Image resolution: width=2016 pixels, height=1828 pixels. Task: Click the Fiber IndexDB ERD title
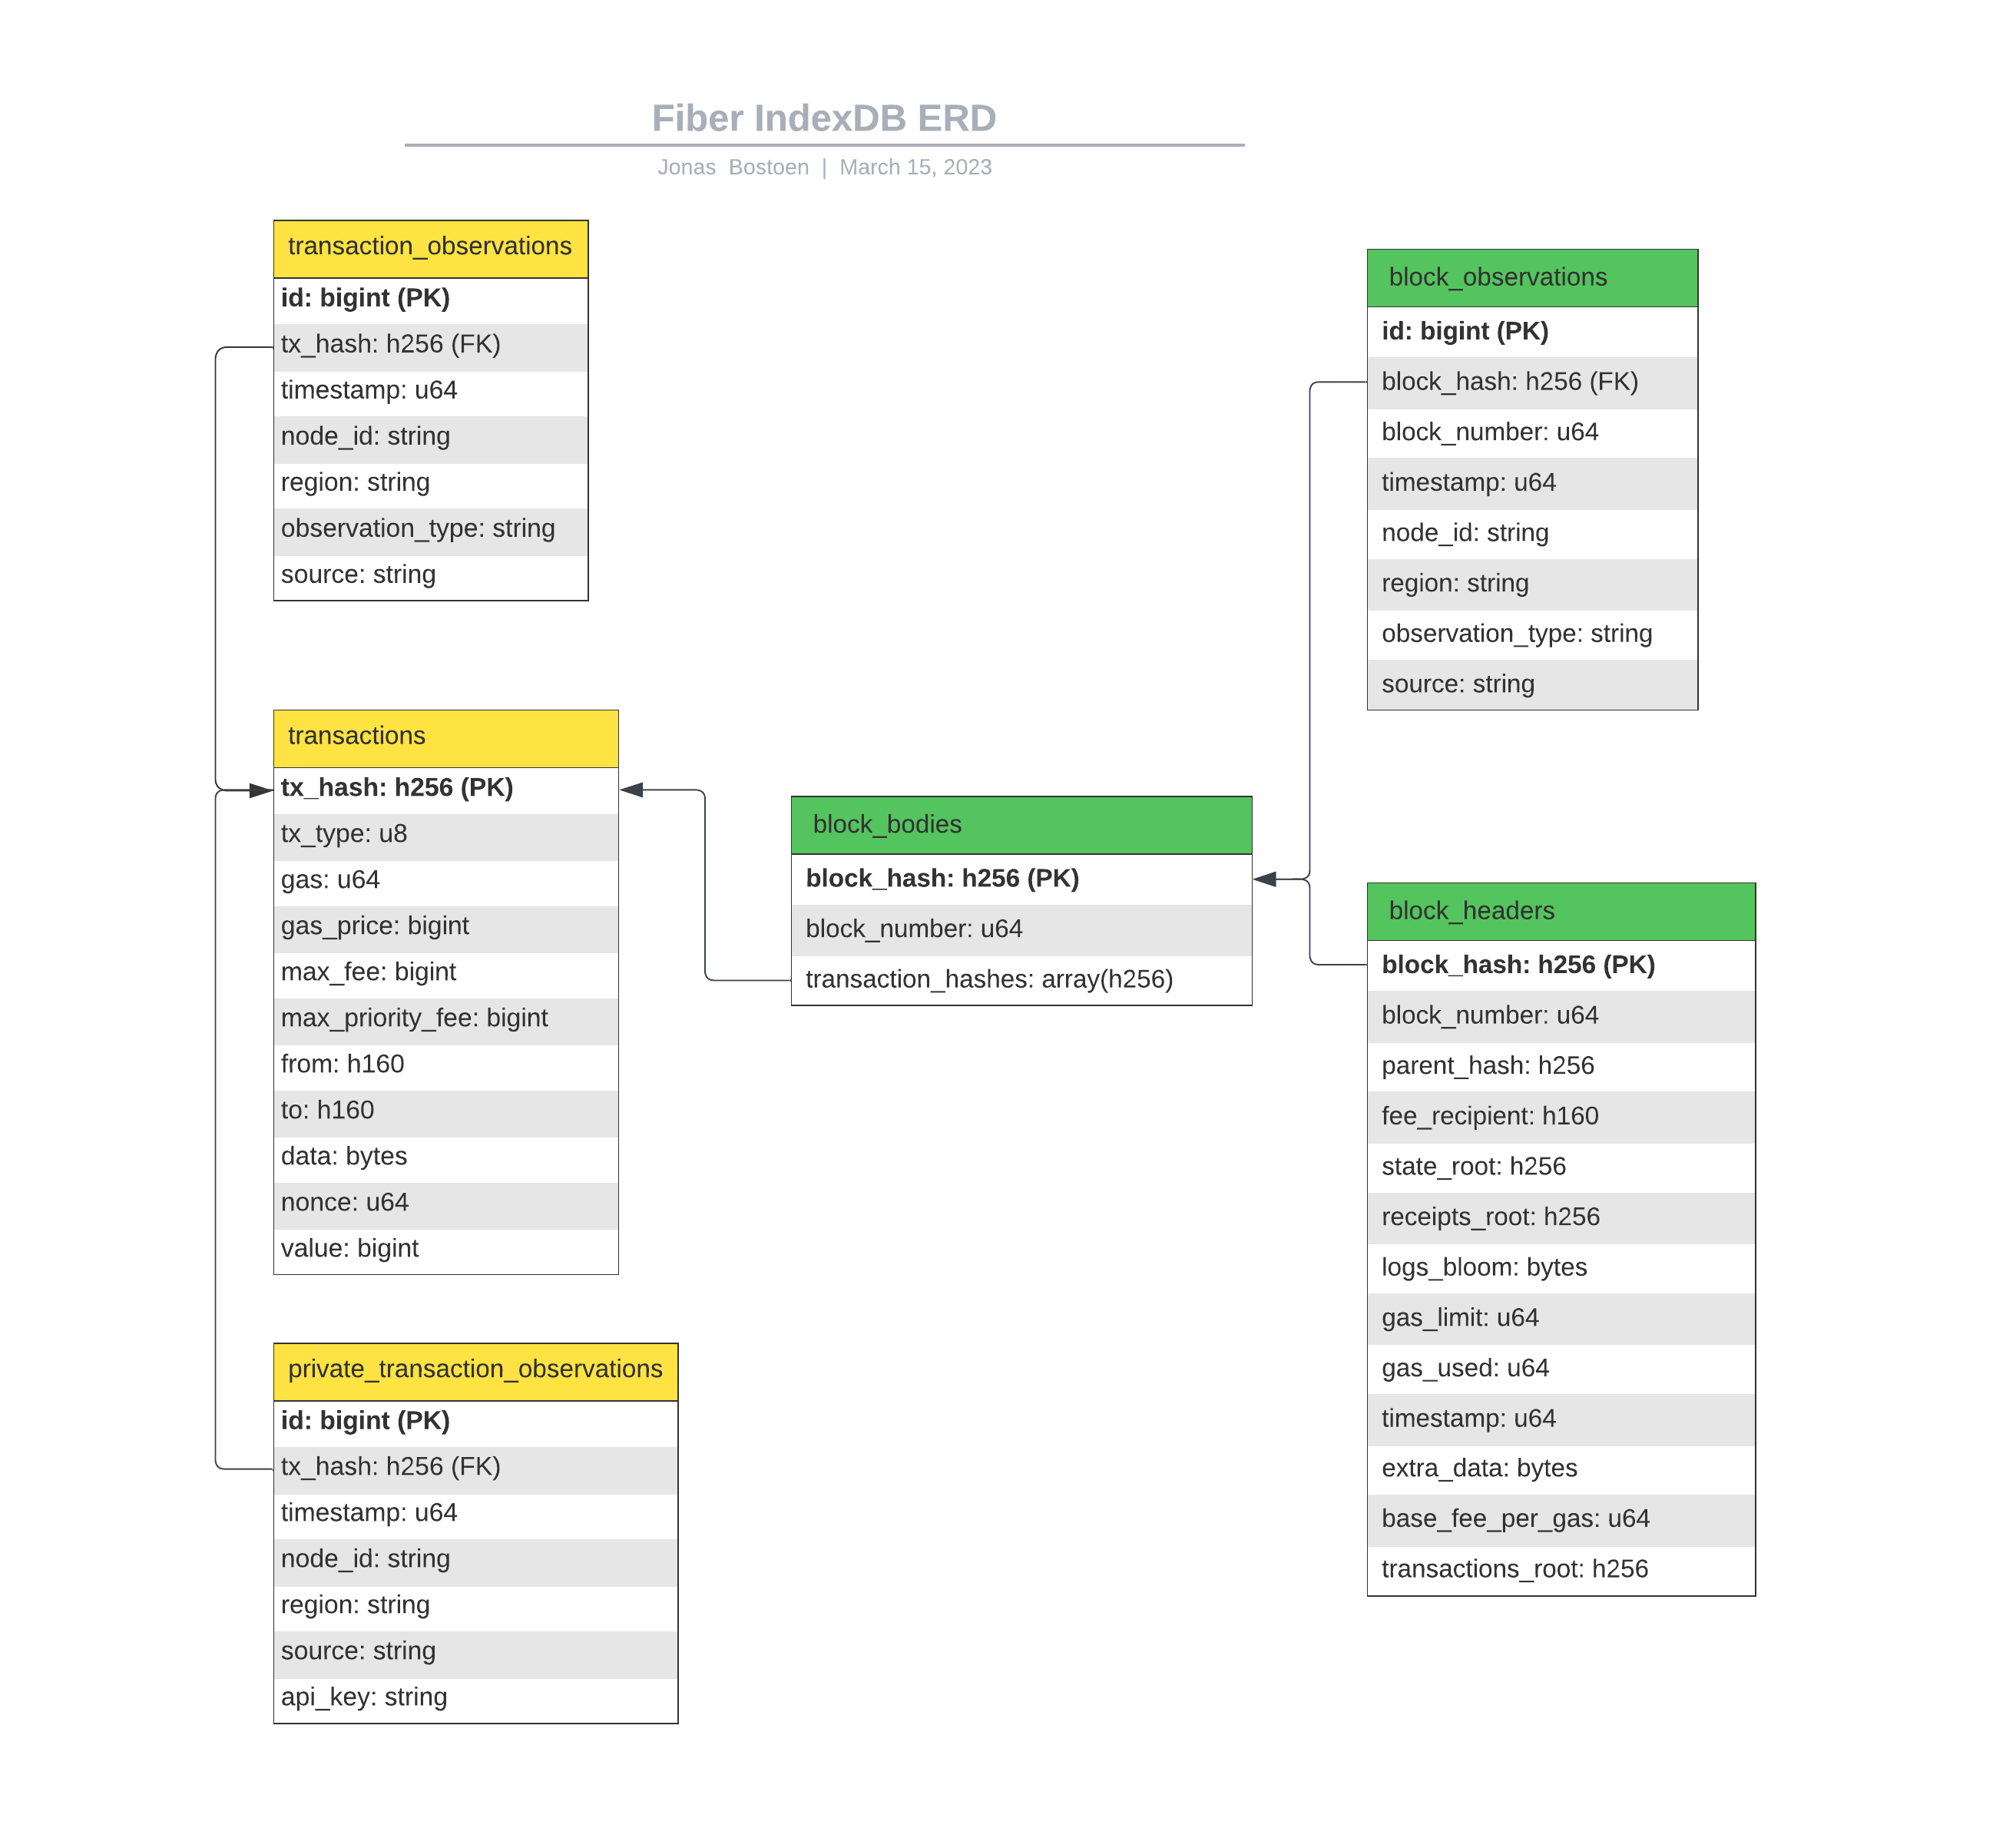[824, 118]
